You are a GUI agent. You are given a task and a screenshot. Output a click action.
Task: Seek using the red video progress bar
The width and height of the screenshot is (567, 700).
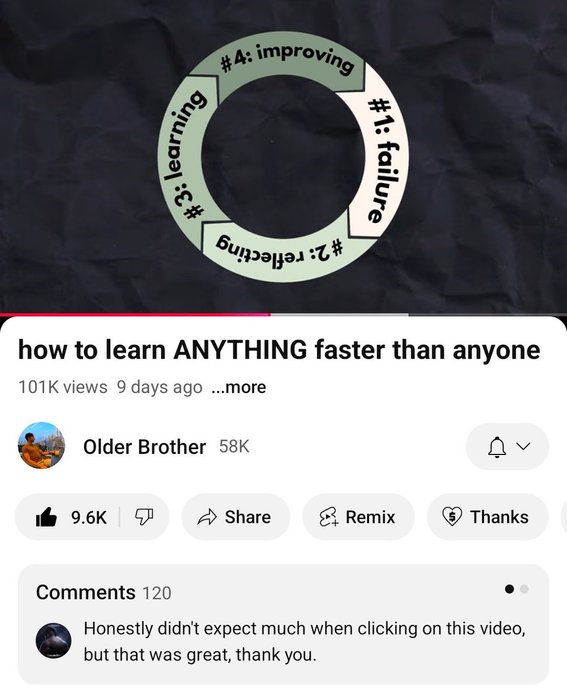(x=135, y=315)
